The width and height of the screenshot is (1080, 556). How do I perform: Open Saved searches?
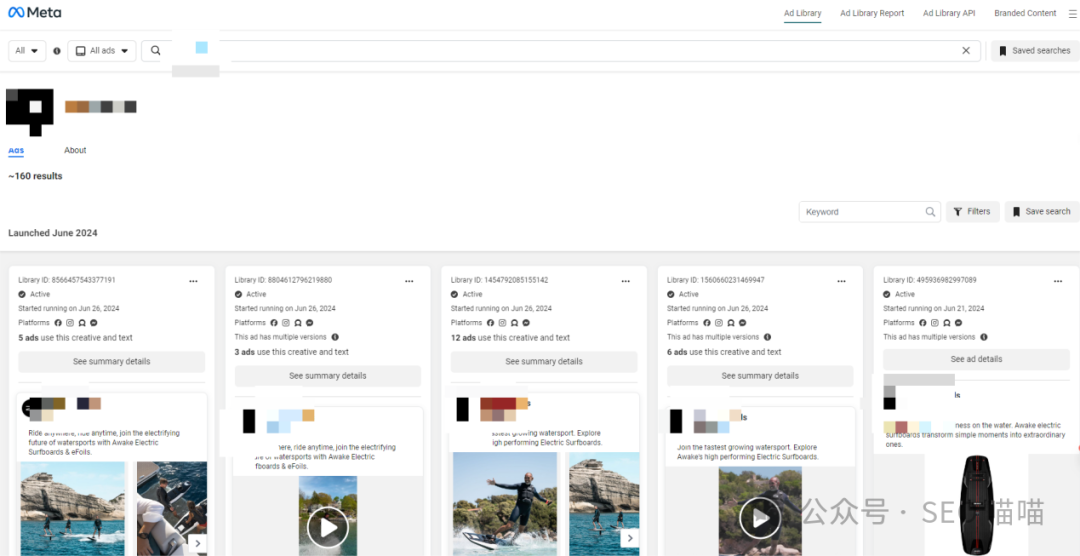[x=1034, y=51]
